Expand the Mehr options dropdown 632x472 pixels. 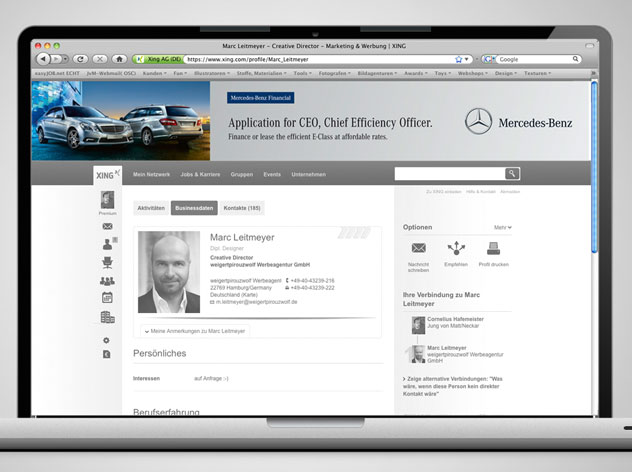(502, 227)
